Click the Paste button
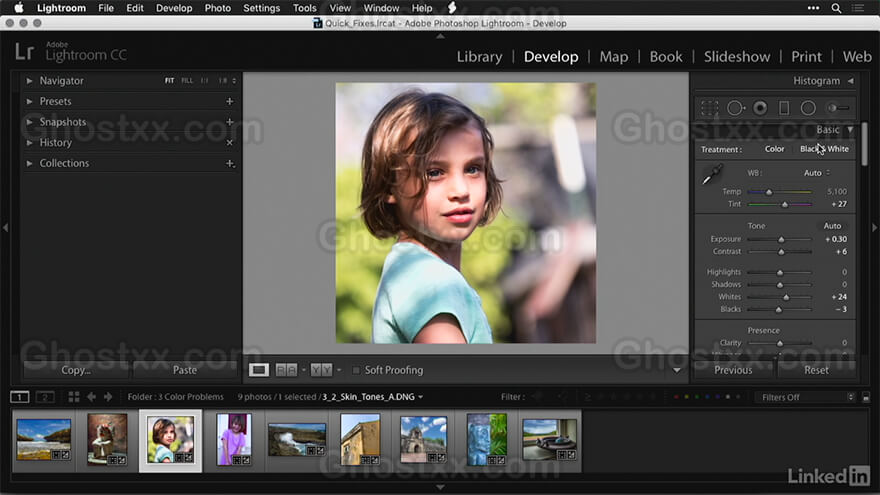This screenshot has height=495, width=880. pos(185,370)
